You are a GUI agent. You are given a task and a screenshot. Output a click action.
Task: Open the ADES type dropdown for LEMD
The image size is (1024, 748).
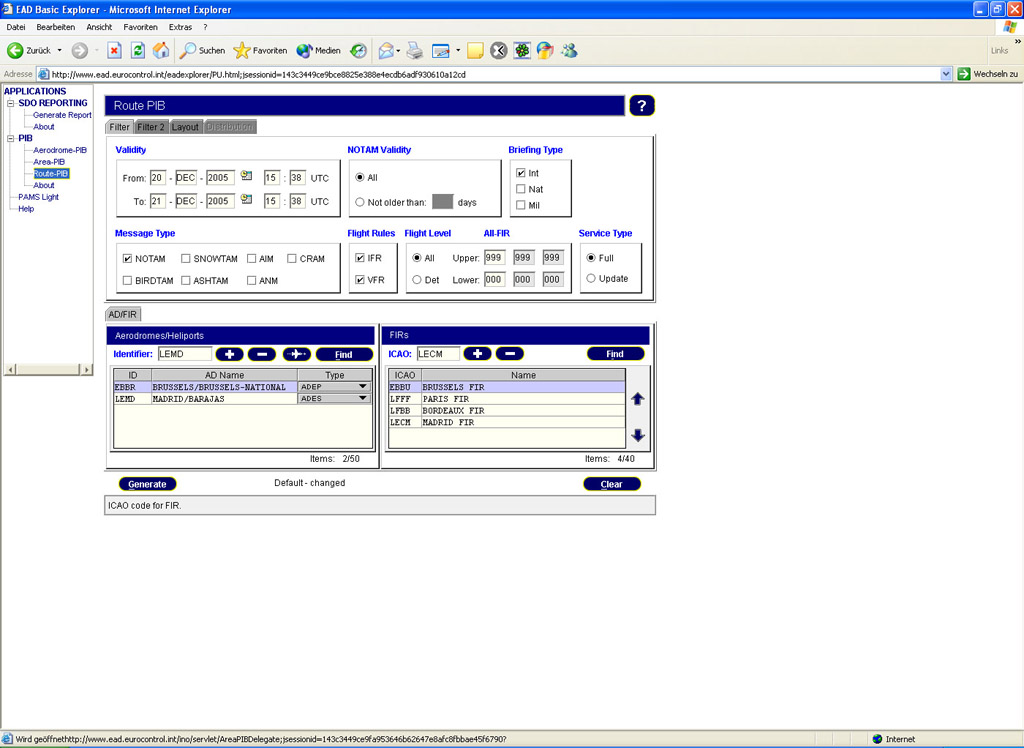click(361, 399)
